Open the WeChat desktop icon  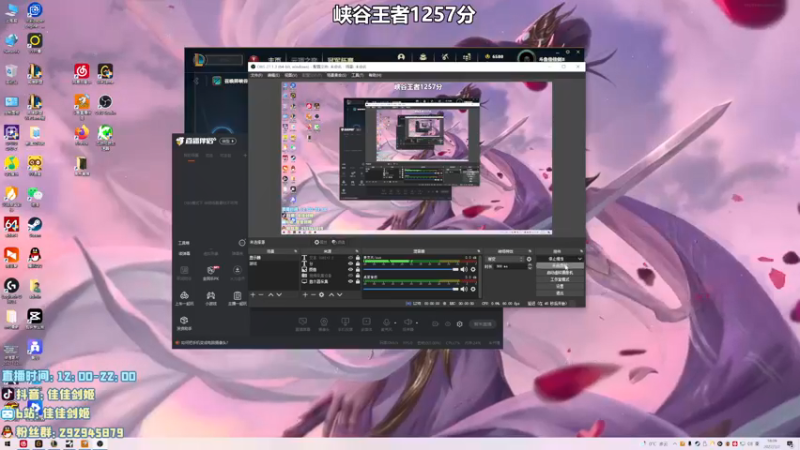coord(35,196)
